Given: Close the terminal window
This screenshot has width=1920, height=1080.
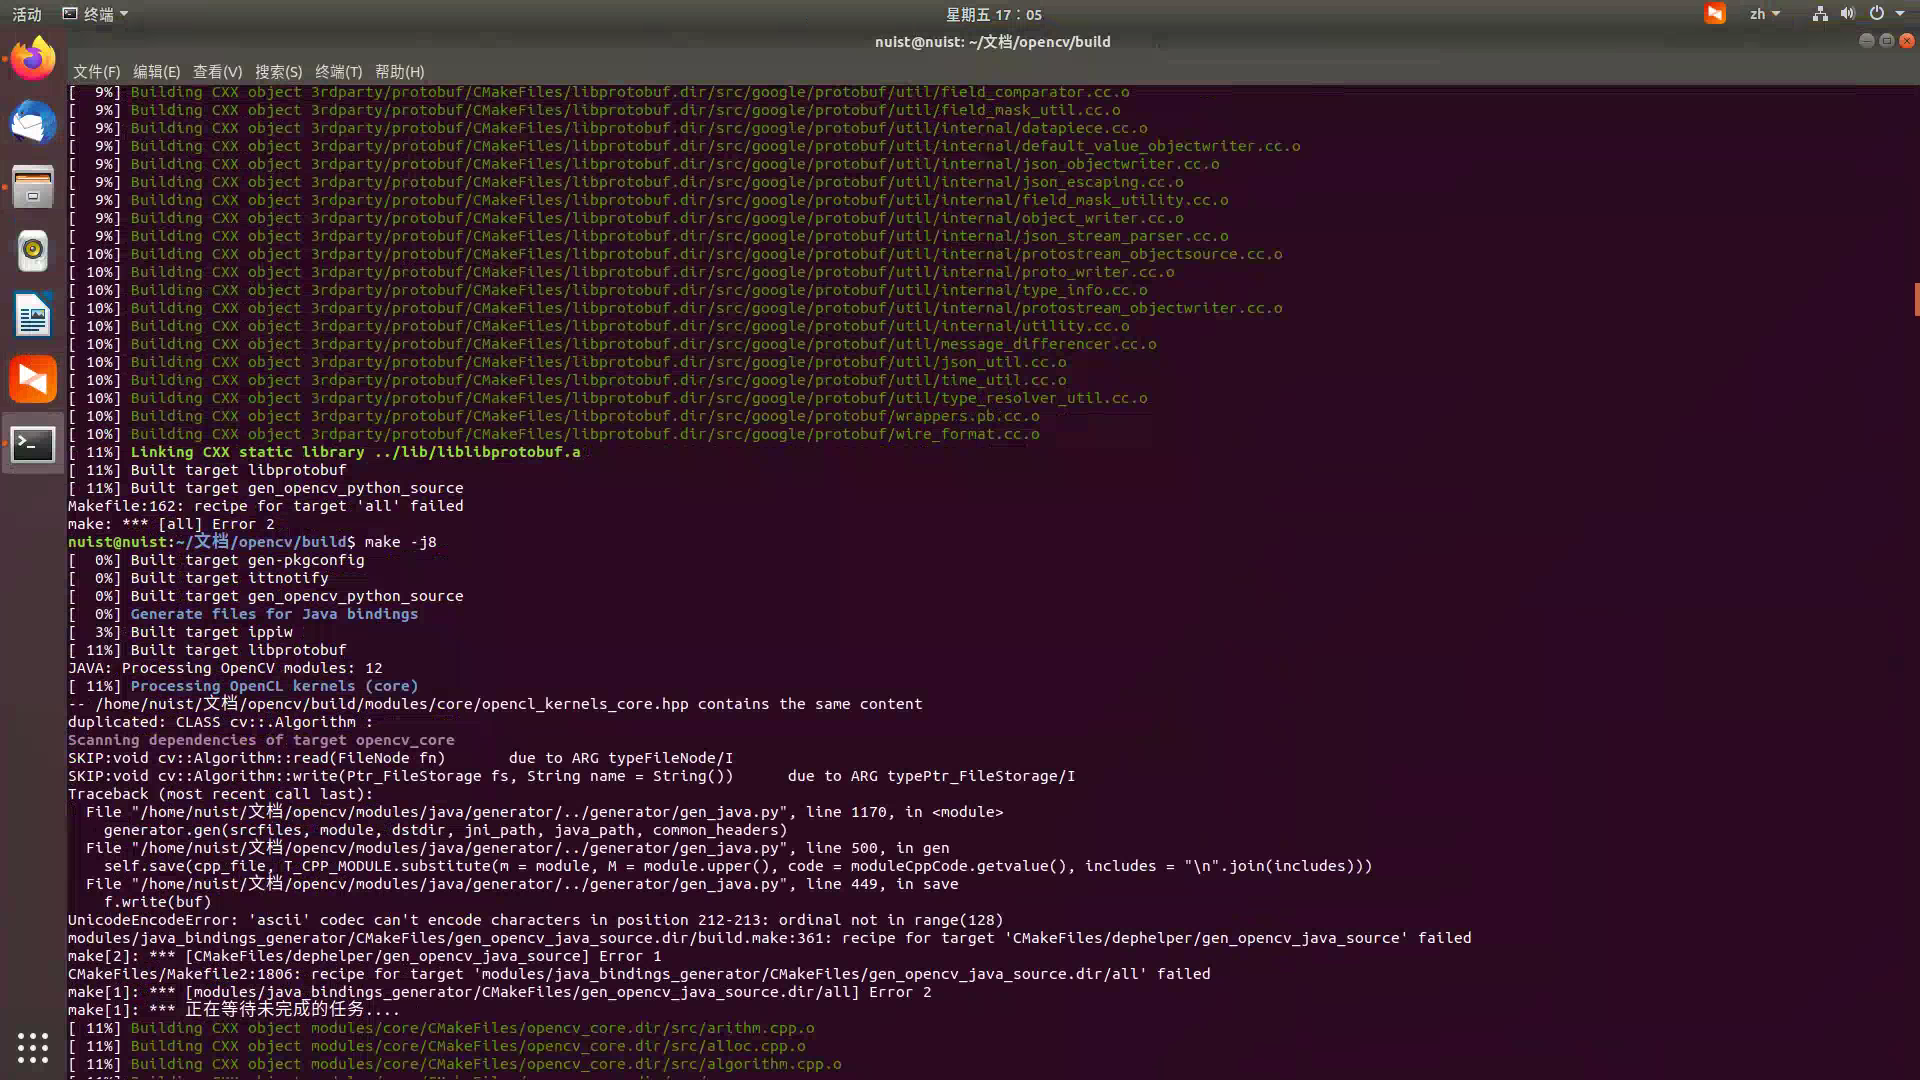Looking at the screenshot, I should pyautogui.click(x=1907, y=41).
